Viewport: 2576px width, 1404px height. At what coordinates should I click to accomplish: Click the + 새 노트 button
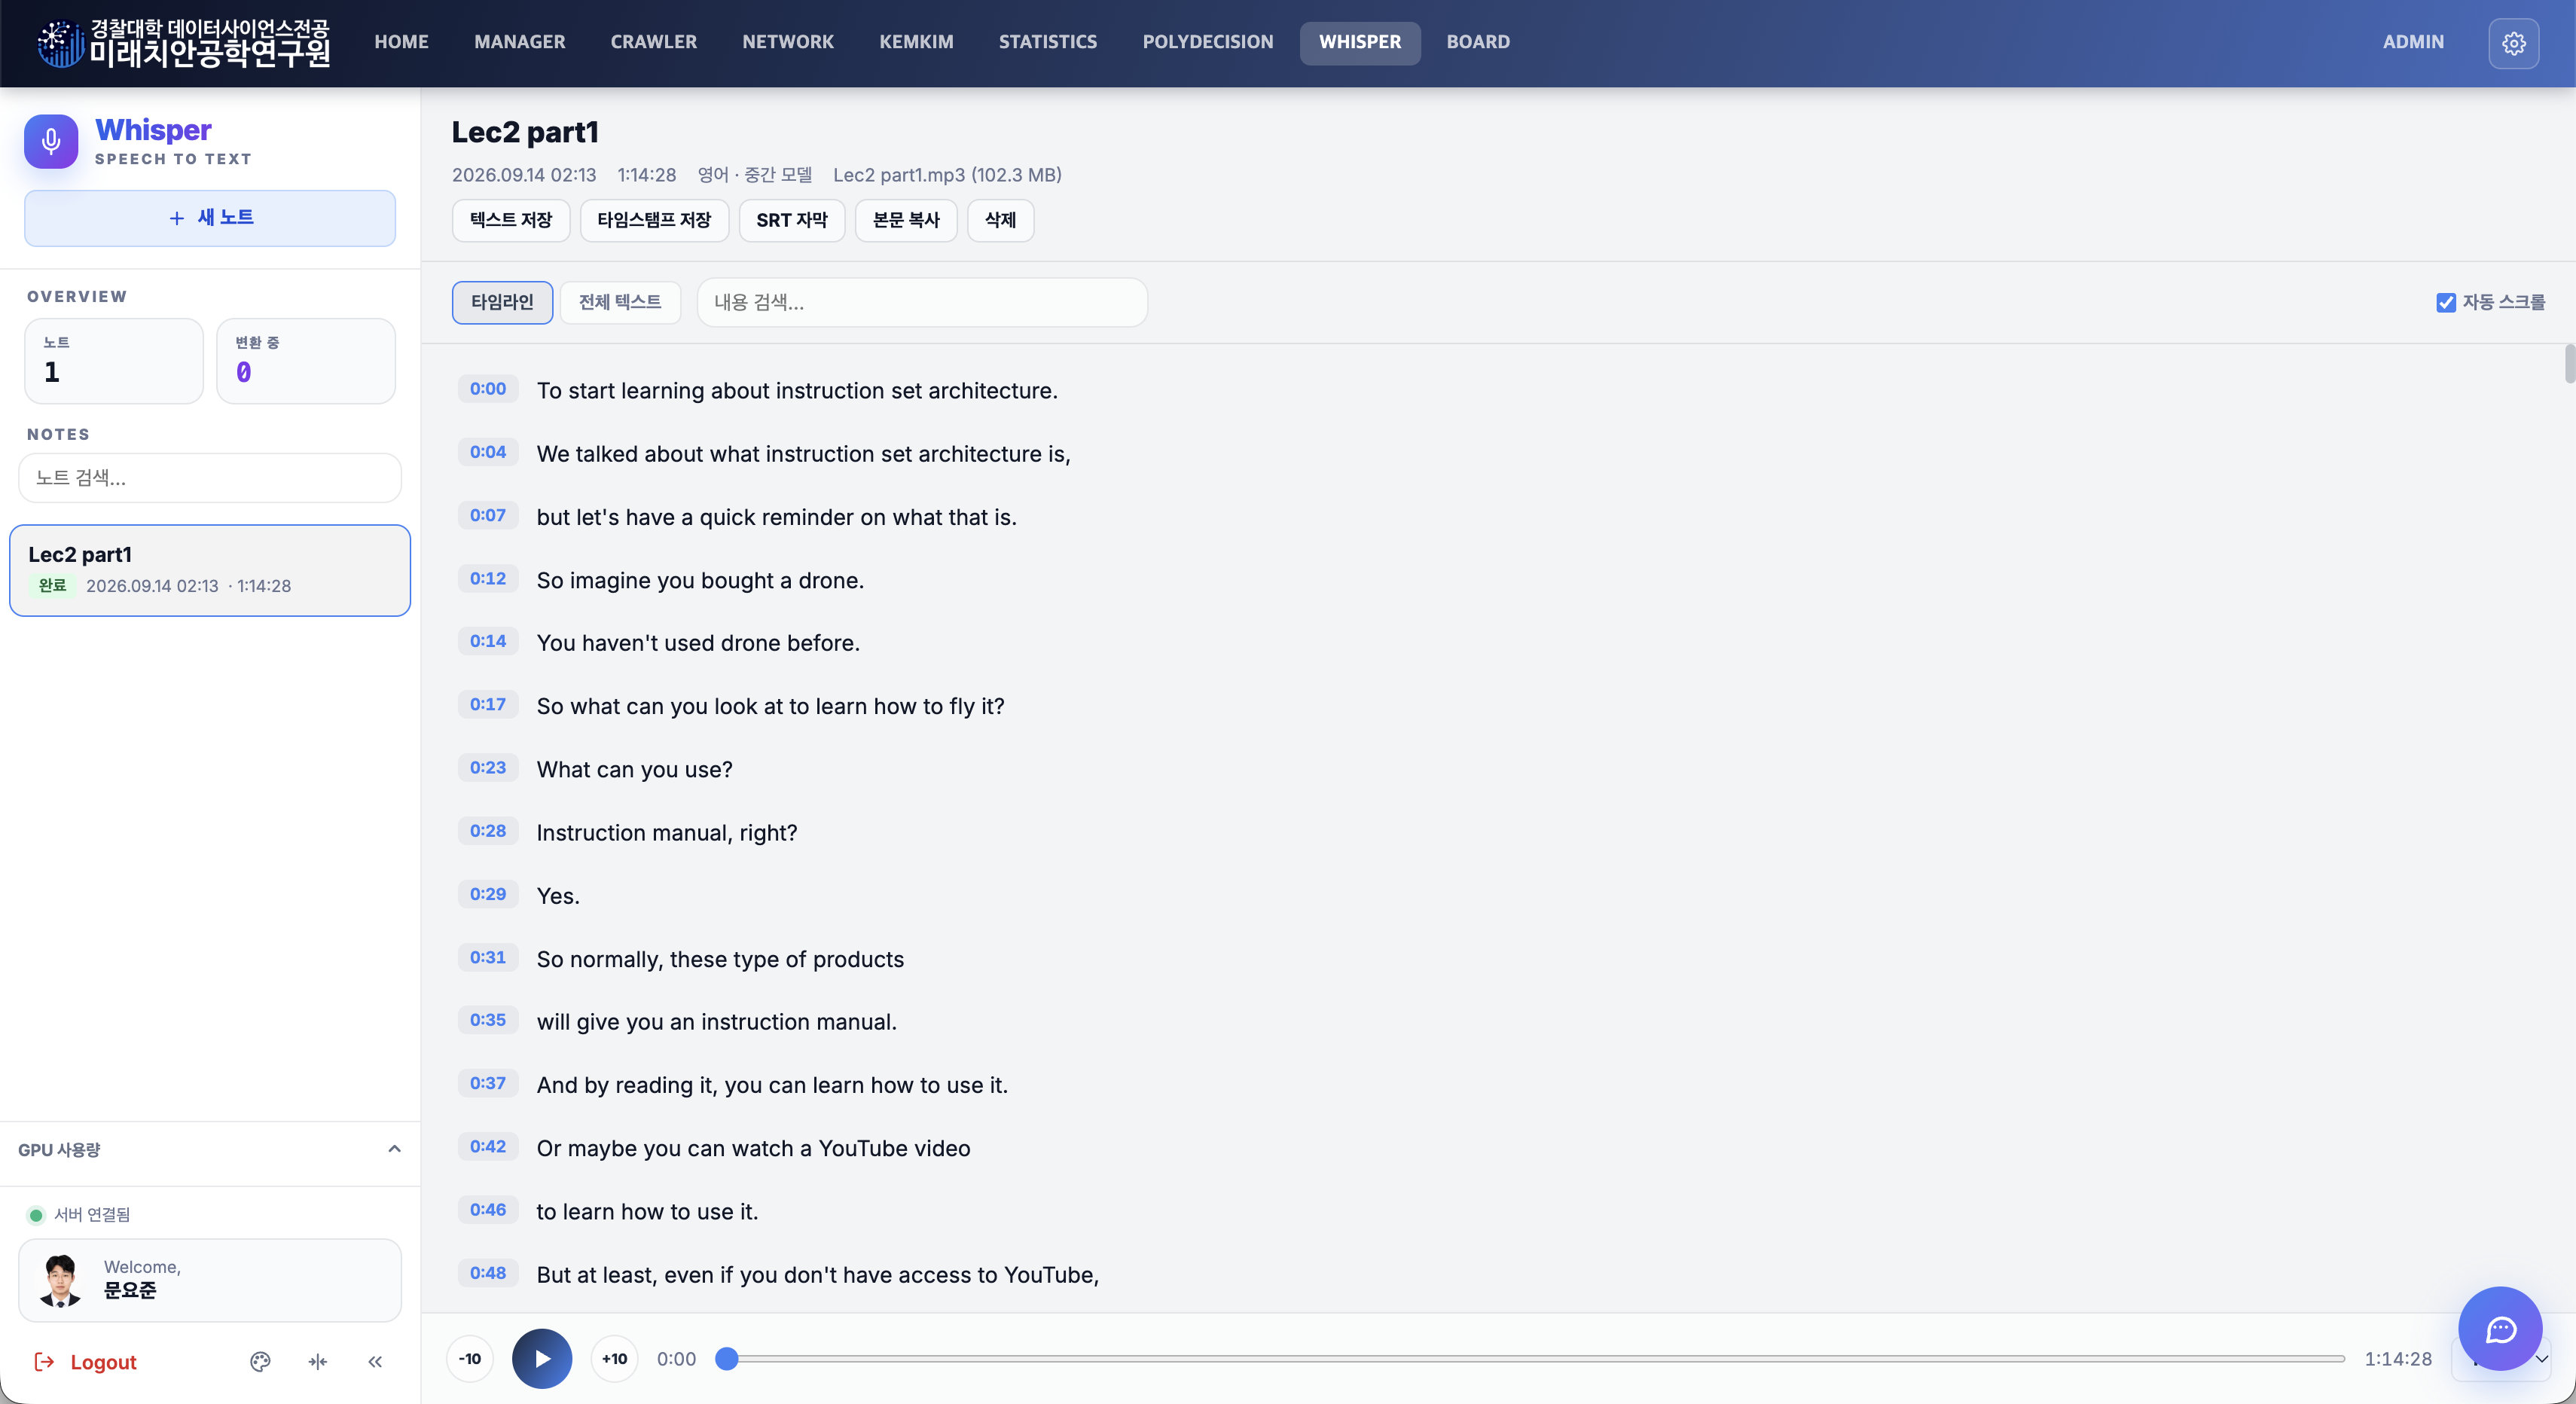click(x=210, y=218)
